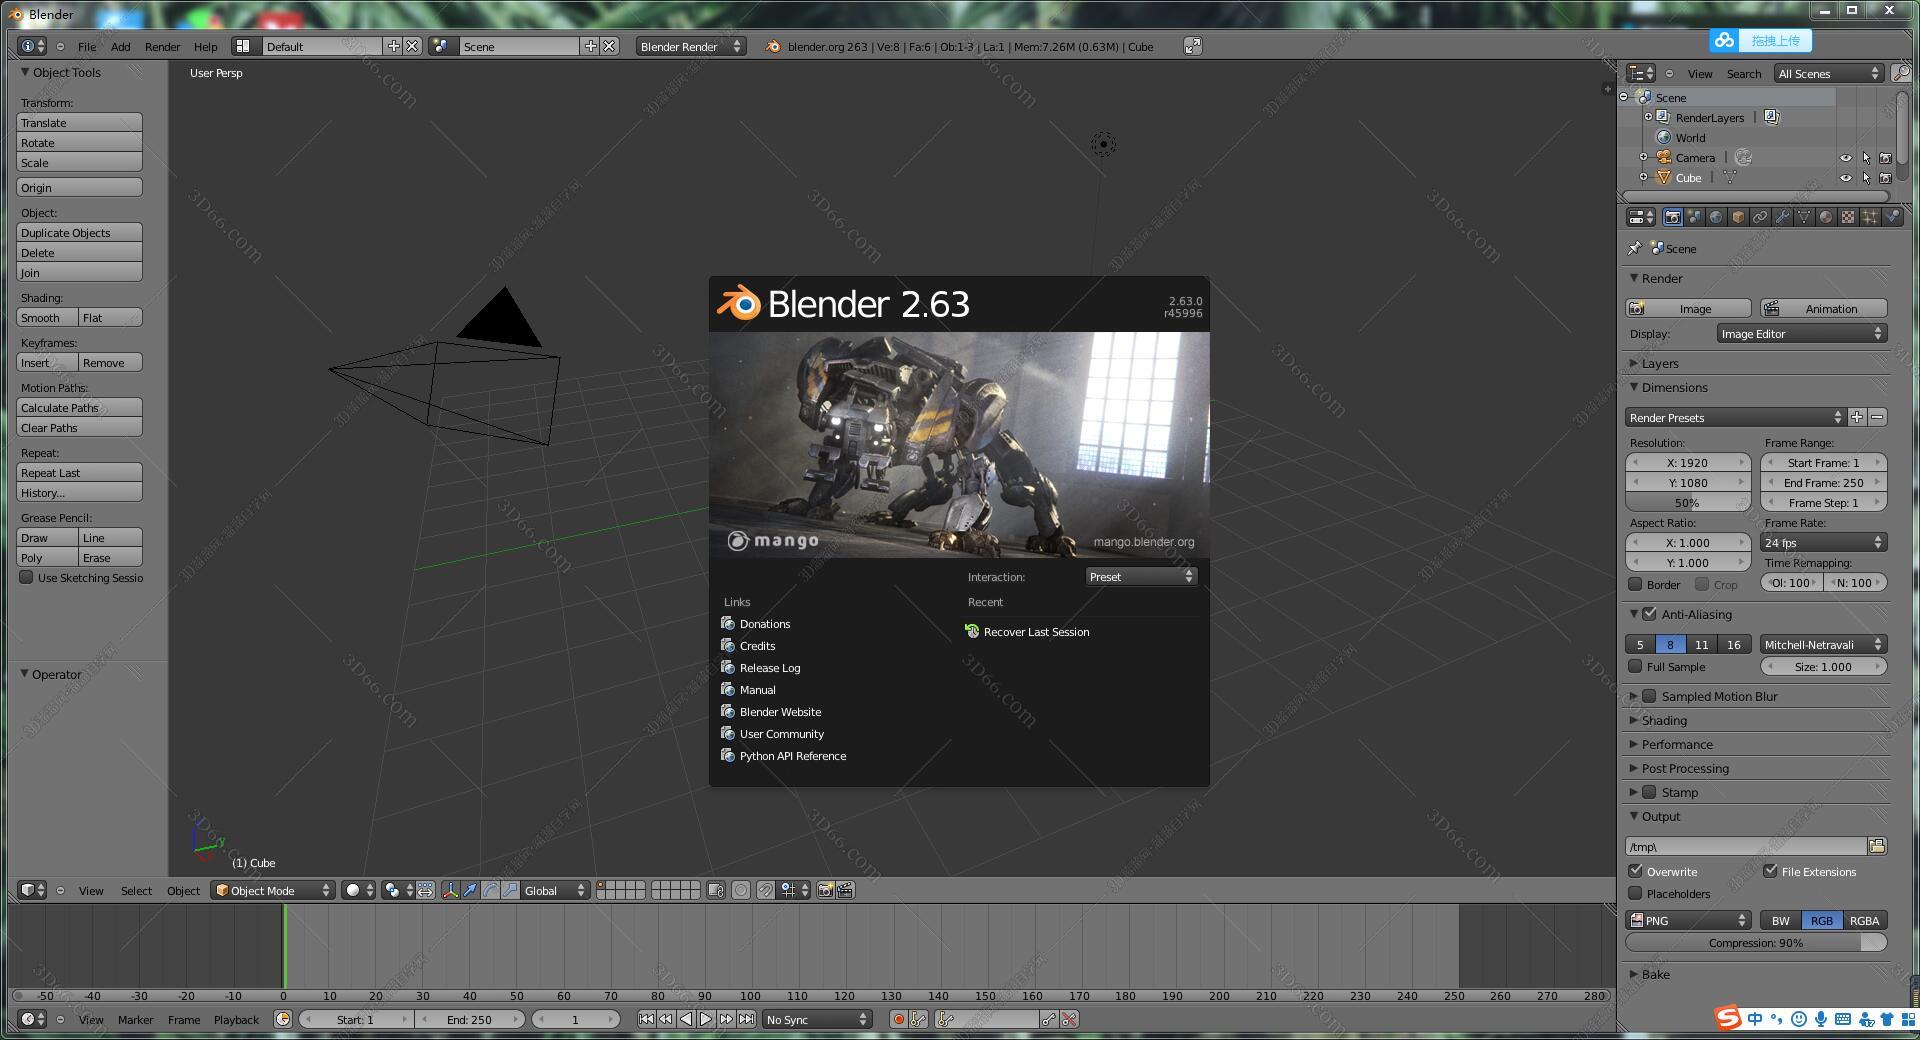
Task: Toggle fullscreen with the back-to-previous icon
Action: [1192, 46]
